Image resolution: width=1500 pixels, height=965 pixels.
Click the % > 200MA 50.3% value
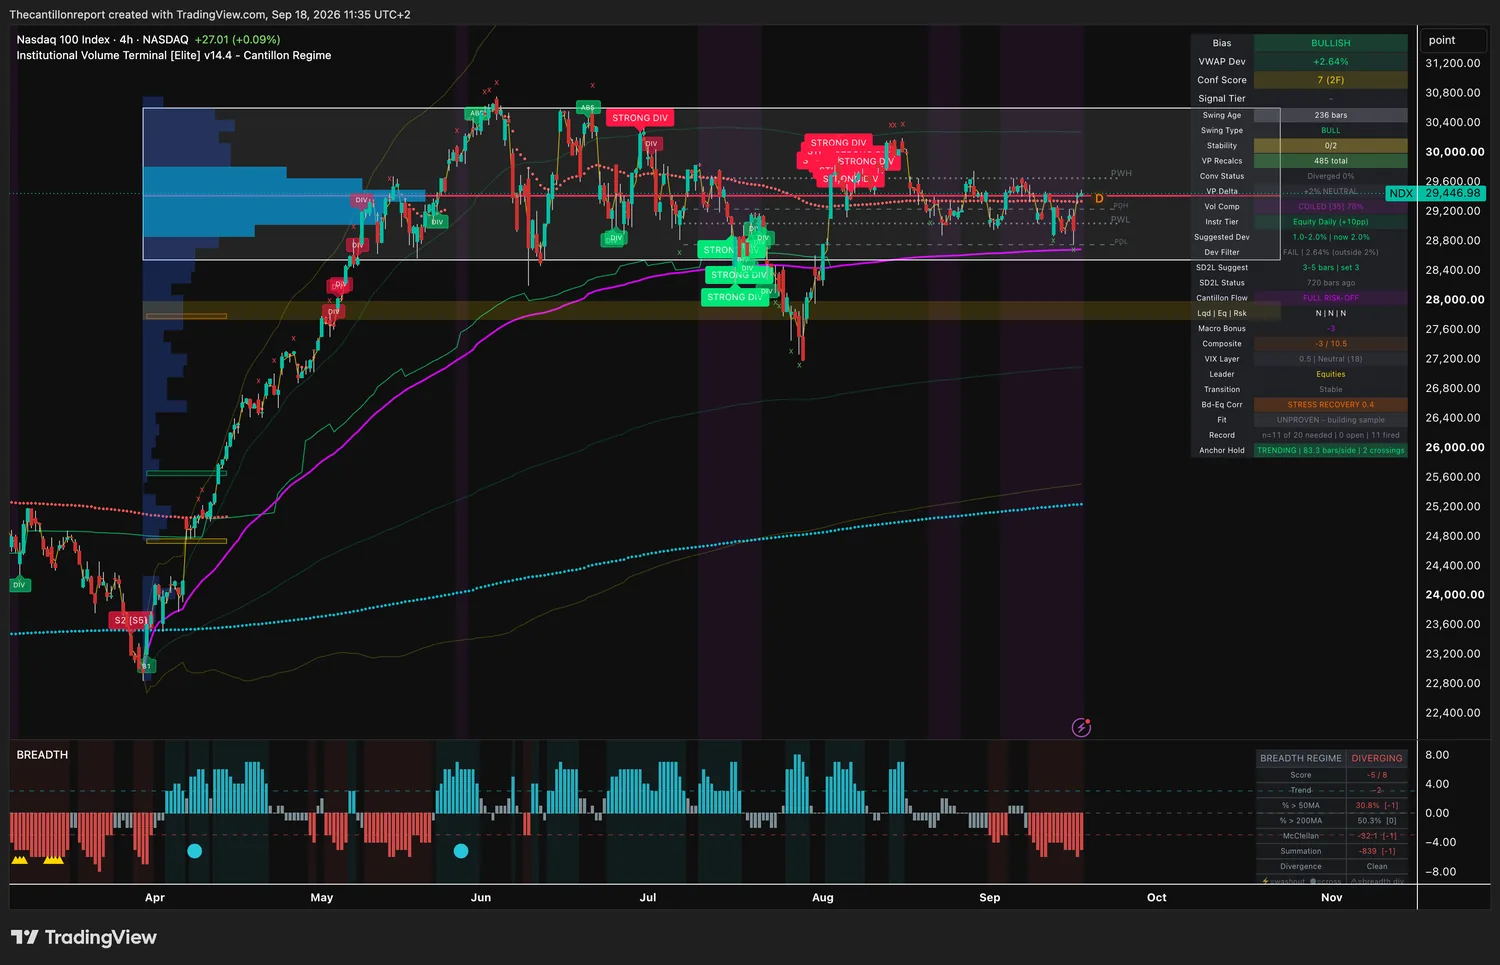(x=1377, y=821)
